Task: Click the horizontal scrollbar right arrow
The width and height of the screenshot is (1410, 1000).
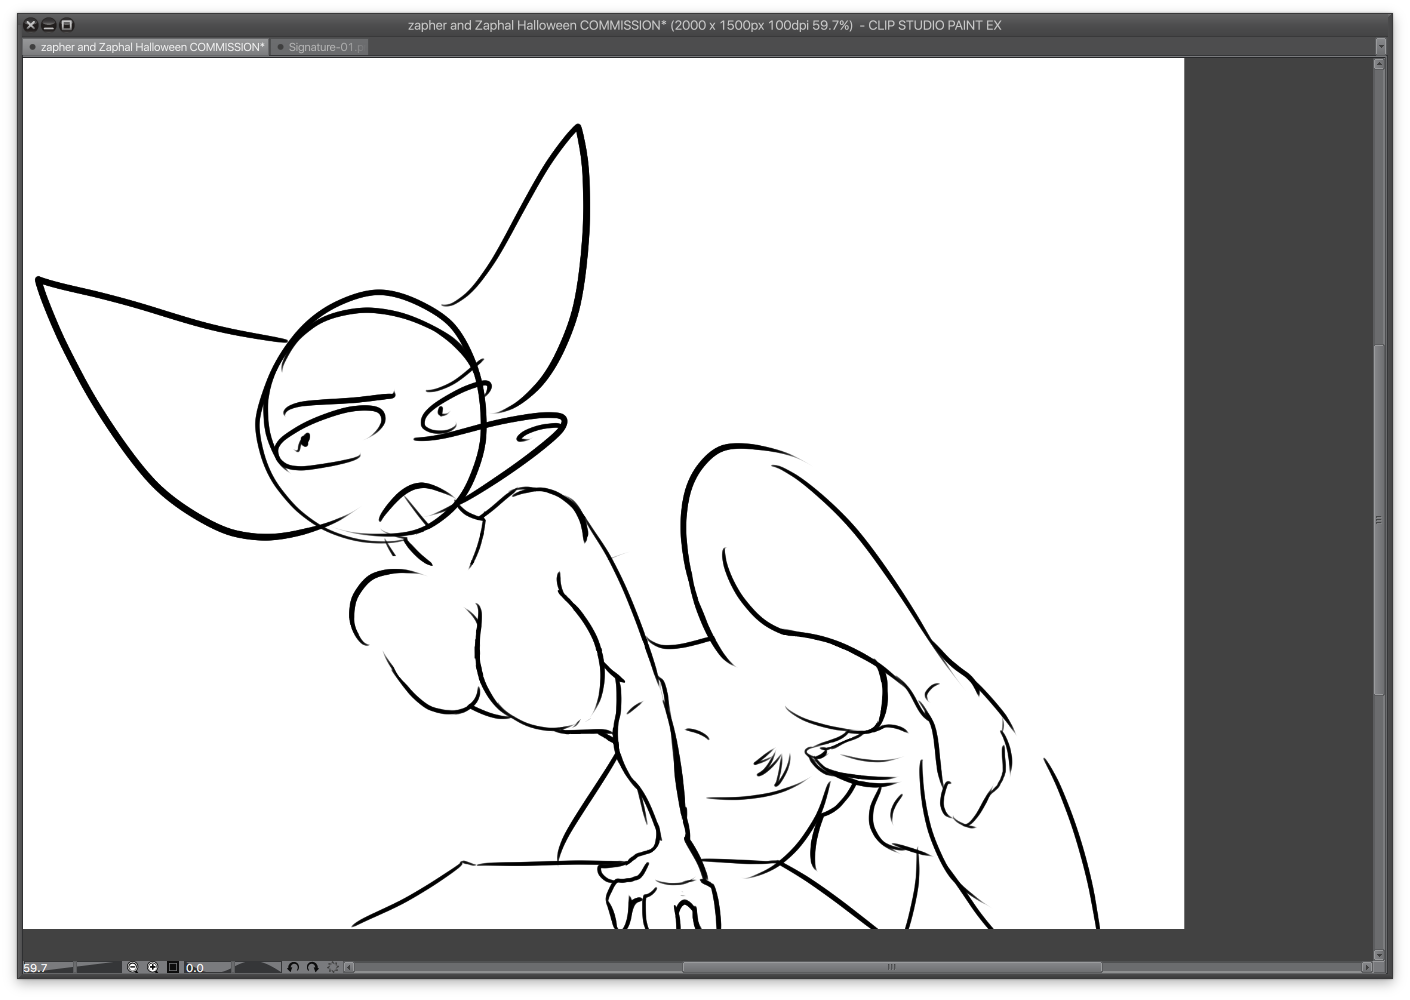Action: click(1367, 967)
